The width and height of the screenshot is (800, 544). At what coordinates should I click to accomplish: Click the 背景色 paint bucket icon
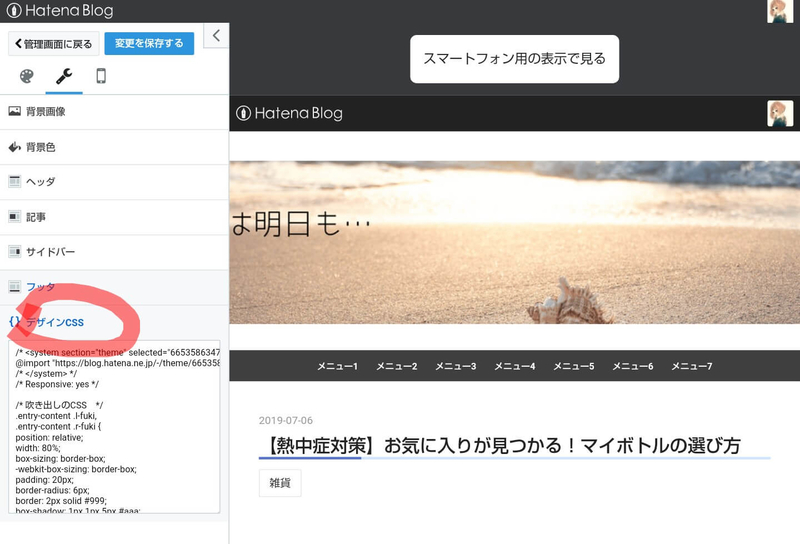tap(14, 147)
